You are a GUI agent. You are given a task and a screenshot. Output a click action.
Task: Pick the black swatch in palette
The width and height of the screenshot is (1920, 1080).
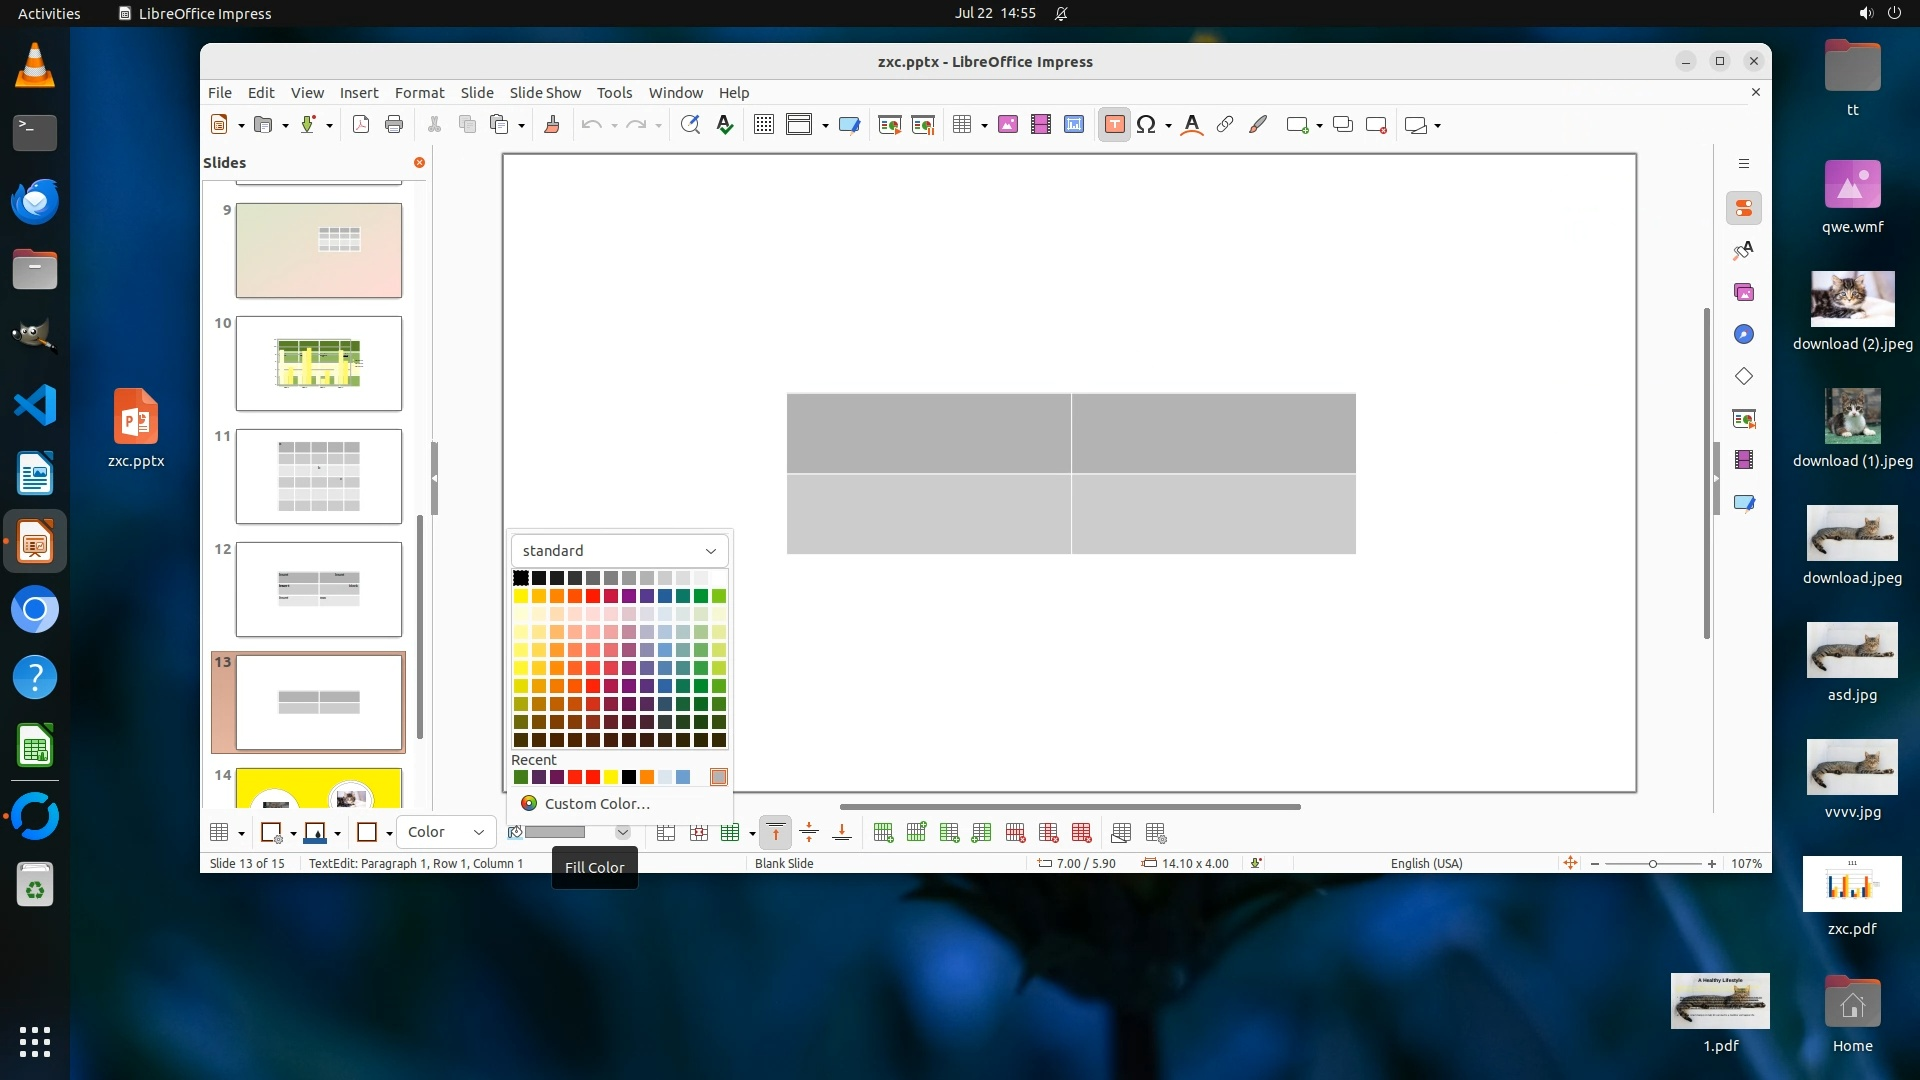[x=520, y=578]
